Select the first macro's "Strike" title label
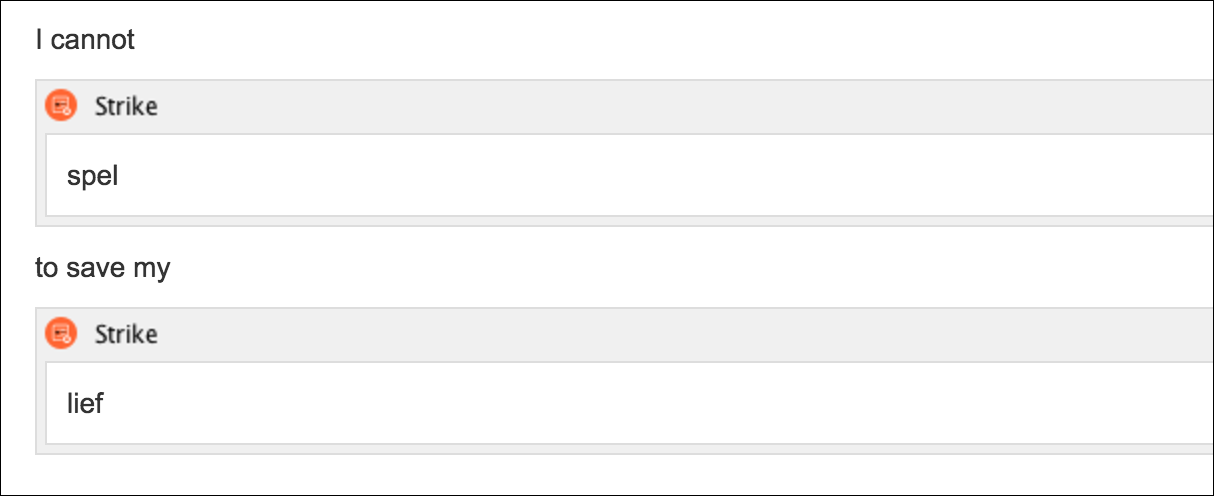Image resolution: width=1214 pixels, height=496 pixels. tap(126, 106)
